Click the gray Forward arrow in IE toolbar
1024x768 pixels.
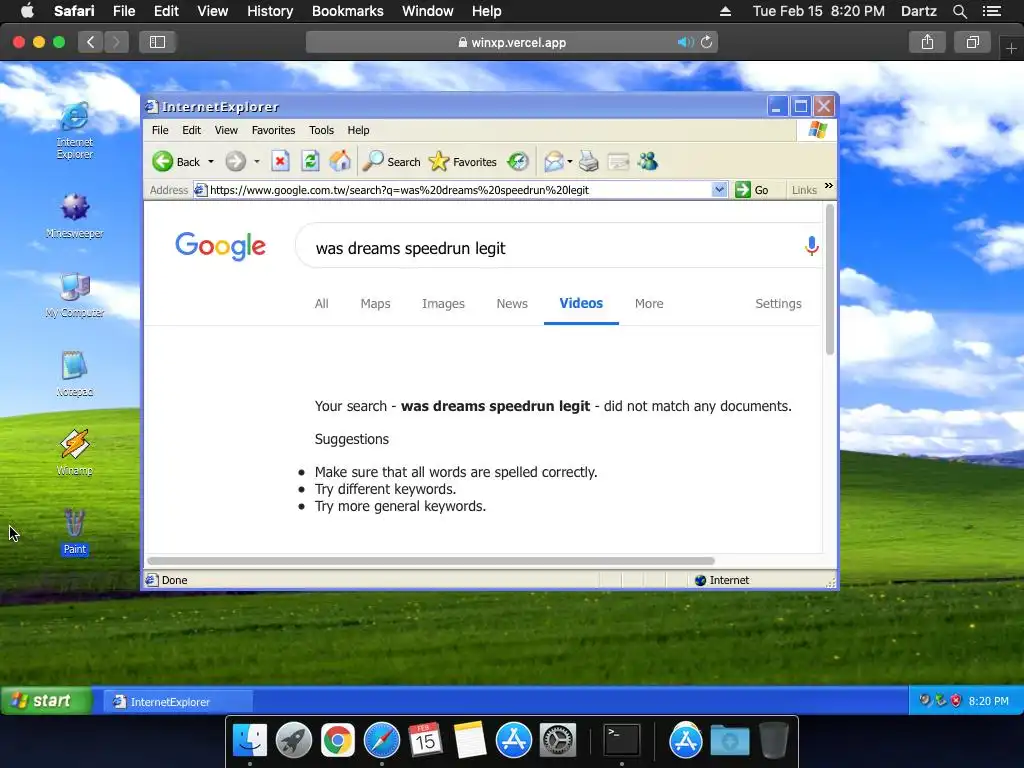[x=236, y=161]
